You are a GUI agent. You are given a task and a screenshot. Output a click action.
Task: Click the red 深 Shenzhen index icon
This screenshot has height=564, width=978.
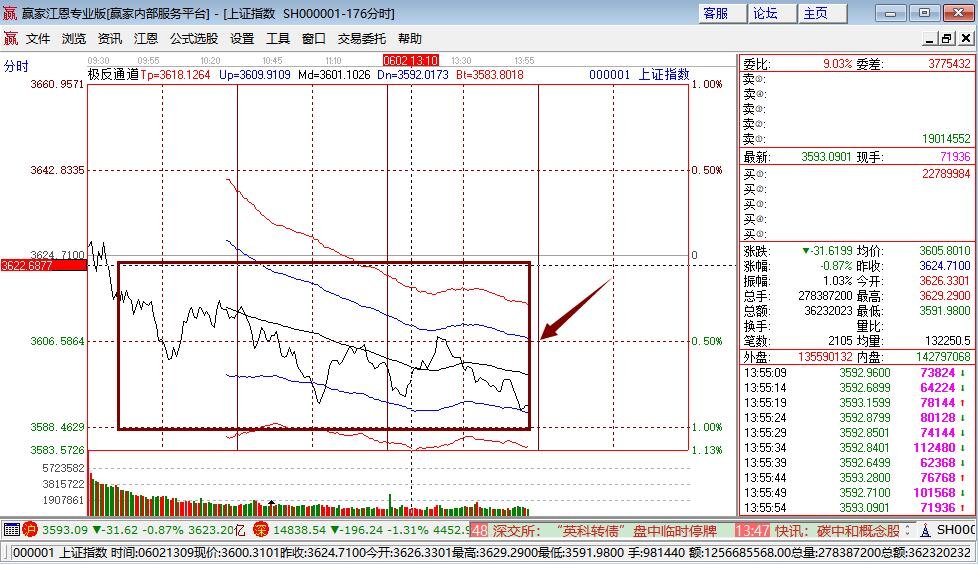[261, 530]
